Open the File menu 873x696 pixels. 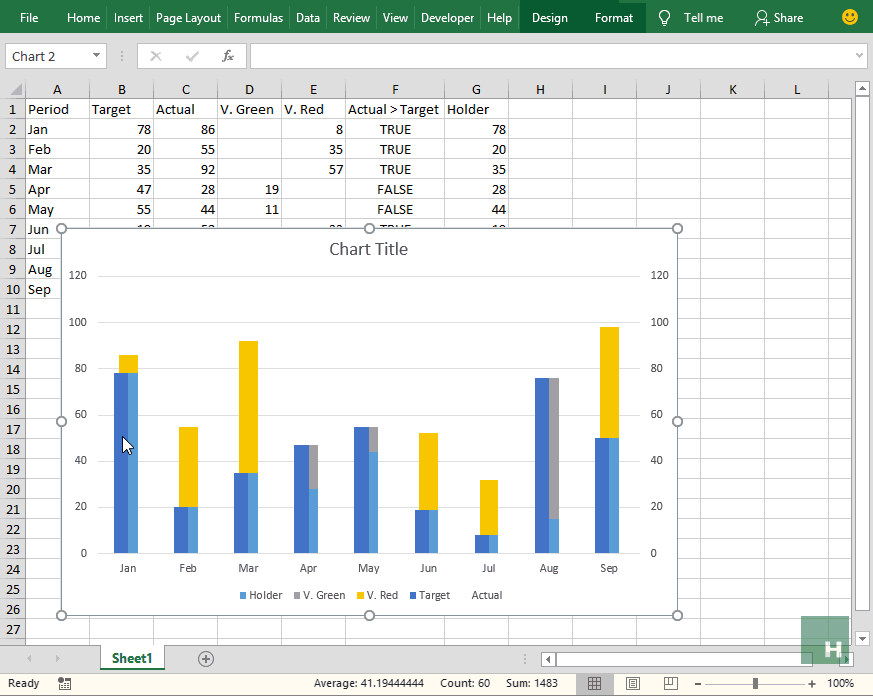coord(29,18)
